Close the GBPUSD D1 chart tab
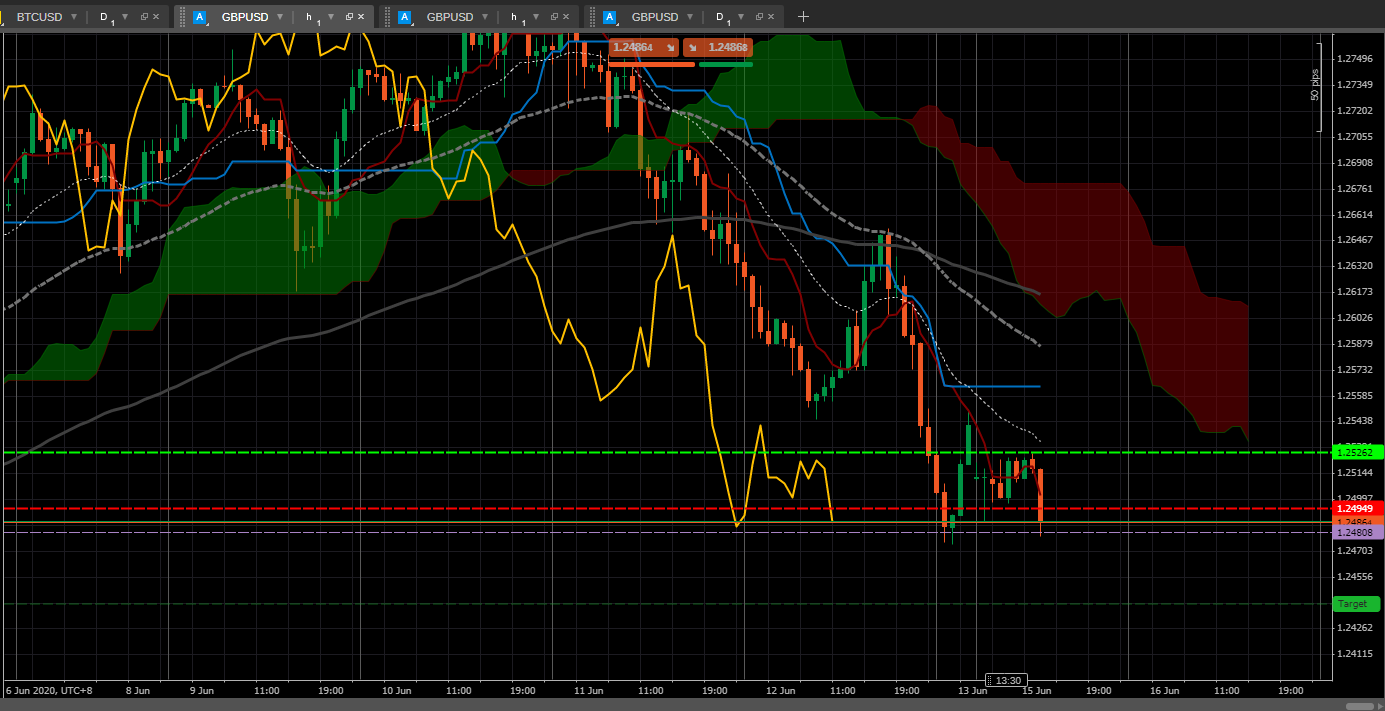1385x711 pixels. [772, 17]
